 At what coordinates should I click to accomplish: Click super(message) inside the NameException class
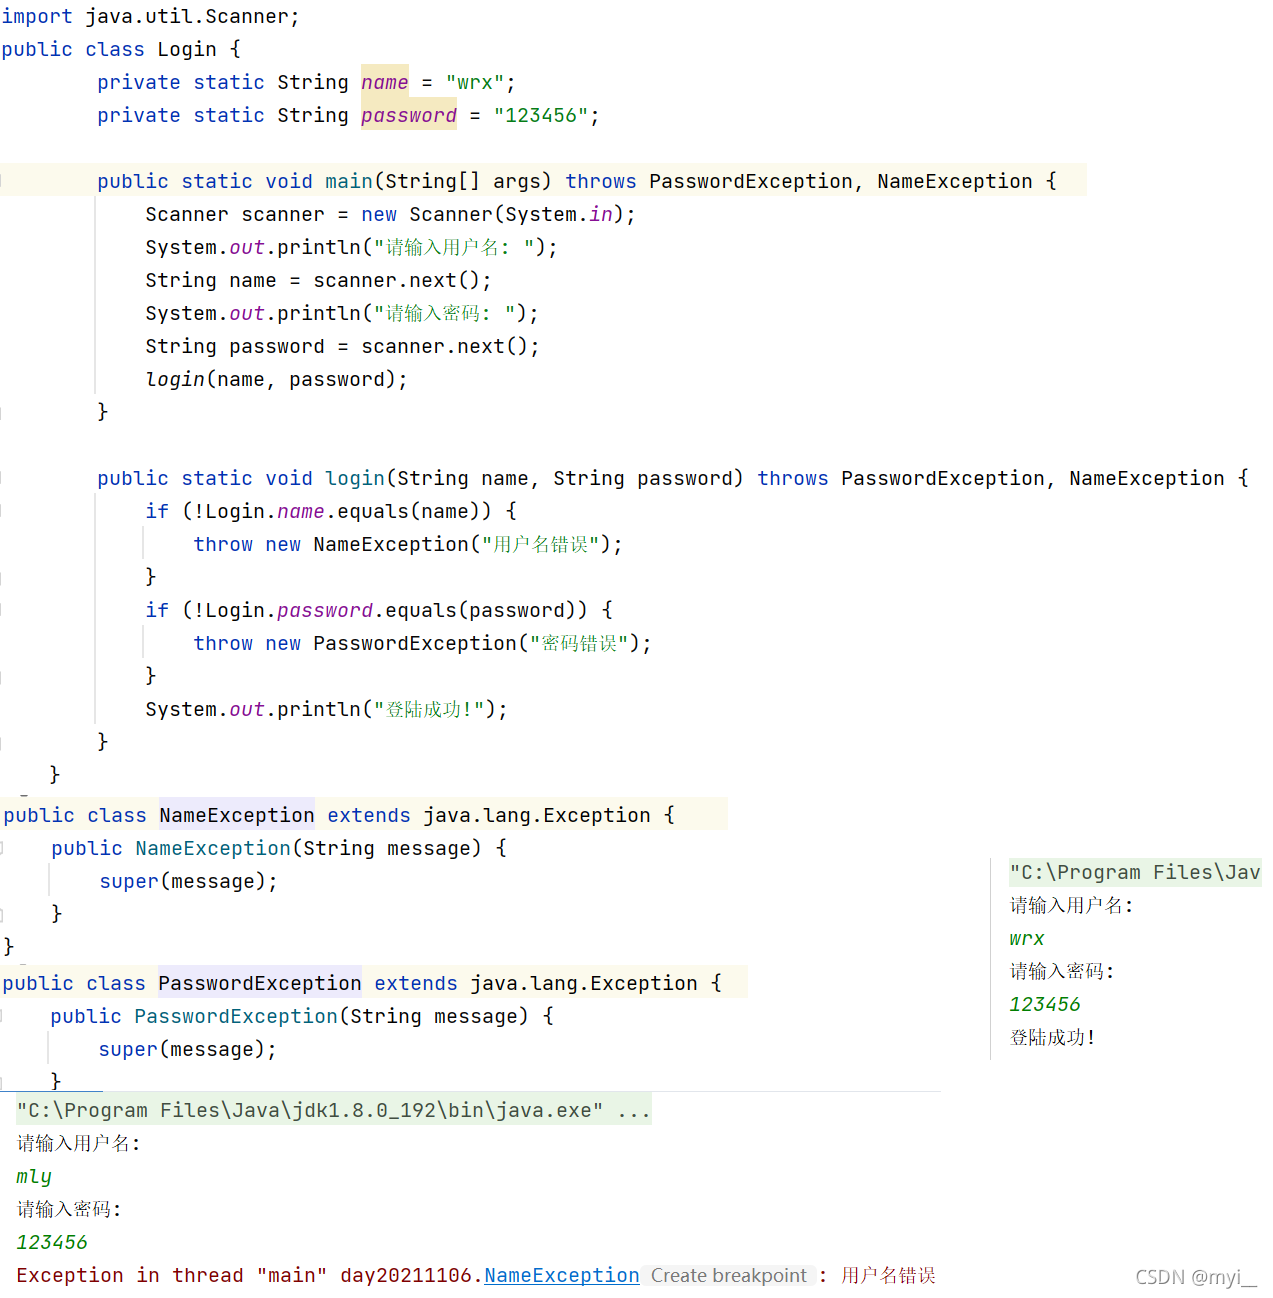pyautogui.click(x=188, y=881)
